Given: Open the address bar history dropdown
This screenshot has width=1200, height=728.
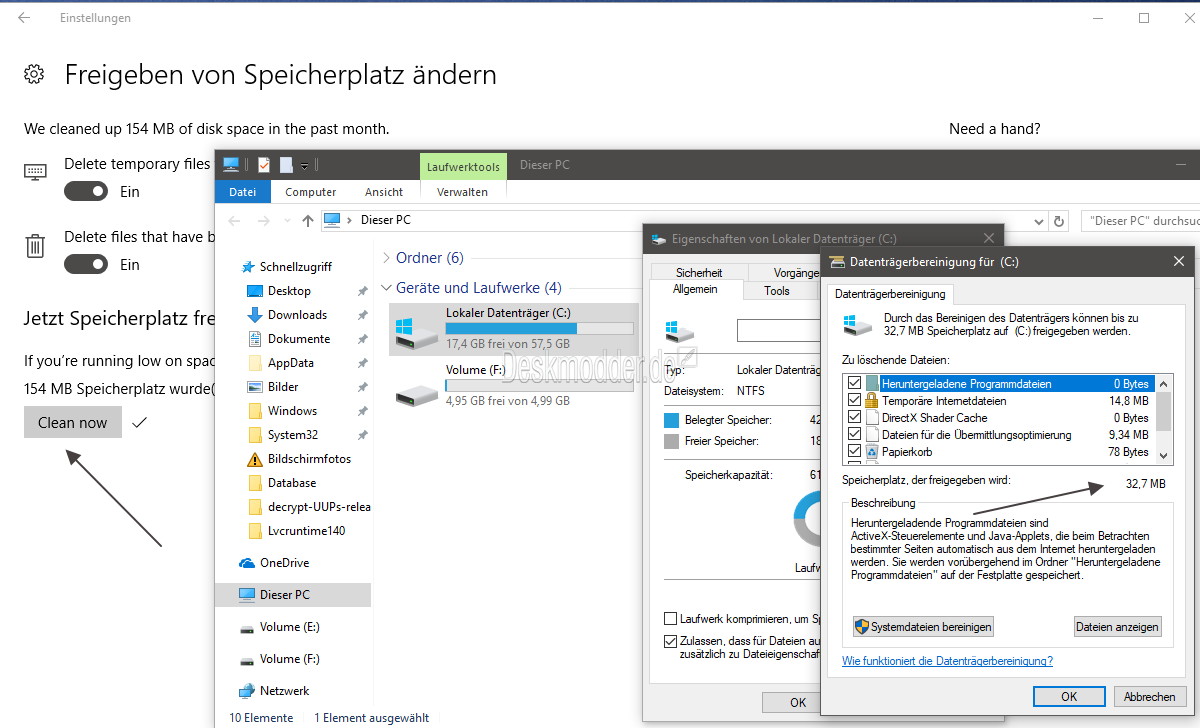Looking at the screenshot, I should pos(1037,221).
